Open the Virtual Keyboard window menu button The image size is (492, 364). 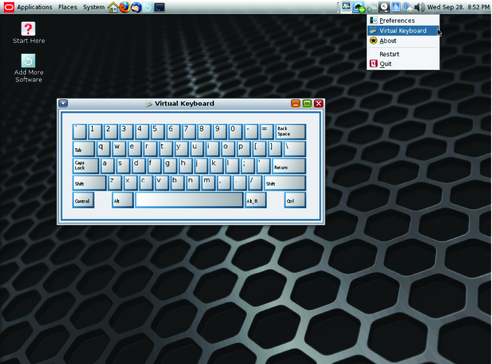(x=63, y=103)
